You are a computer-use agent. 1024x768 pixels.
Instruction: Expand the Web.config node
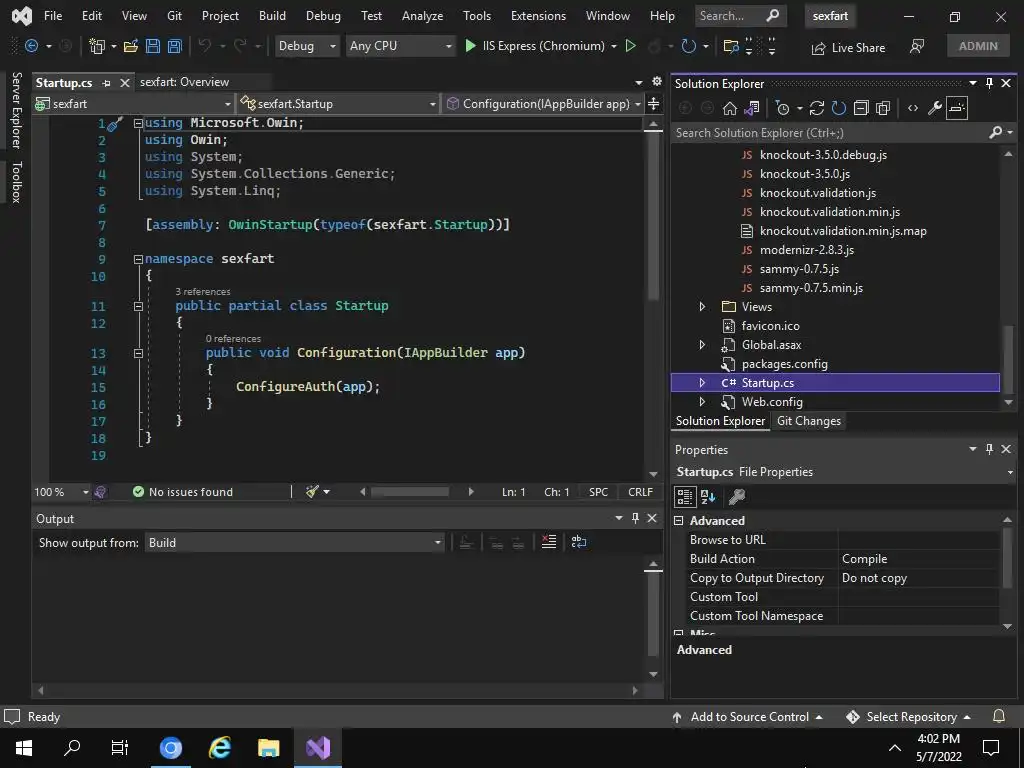[702, 402]
